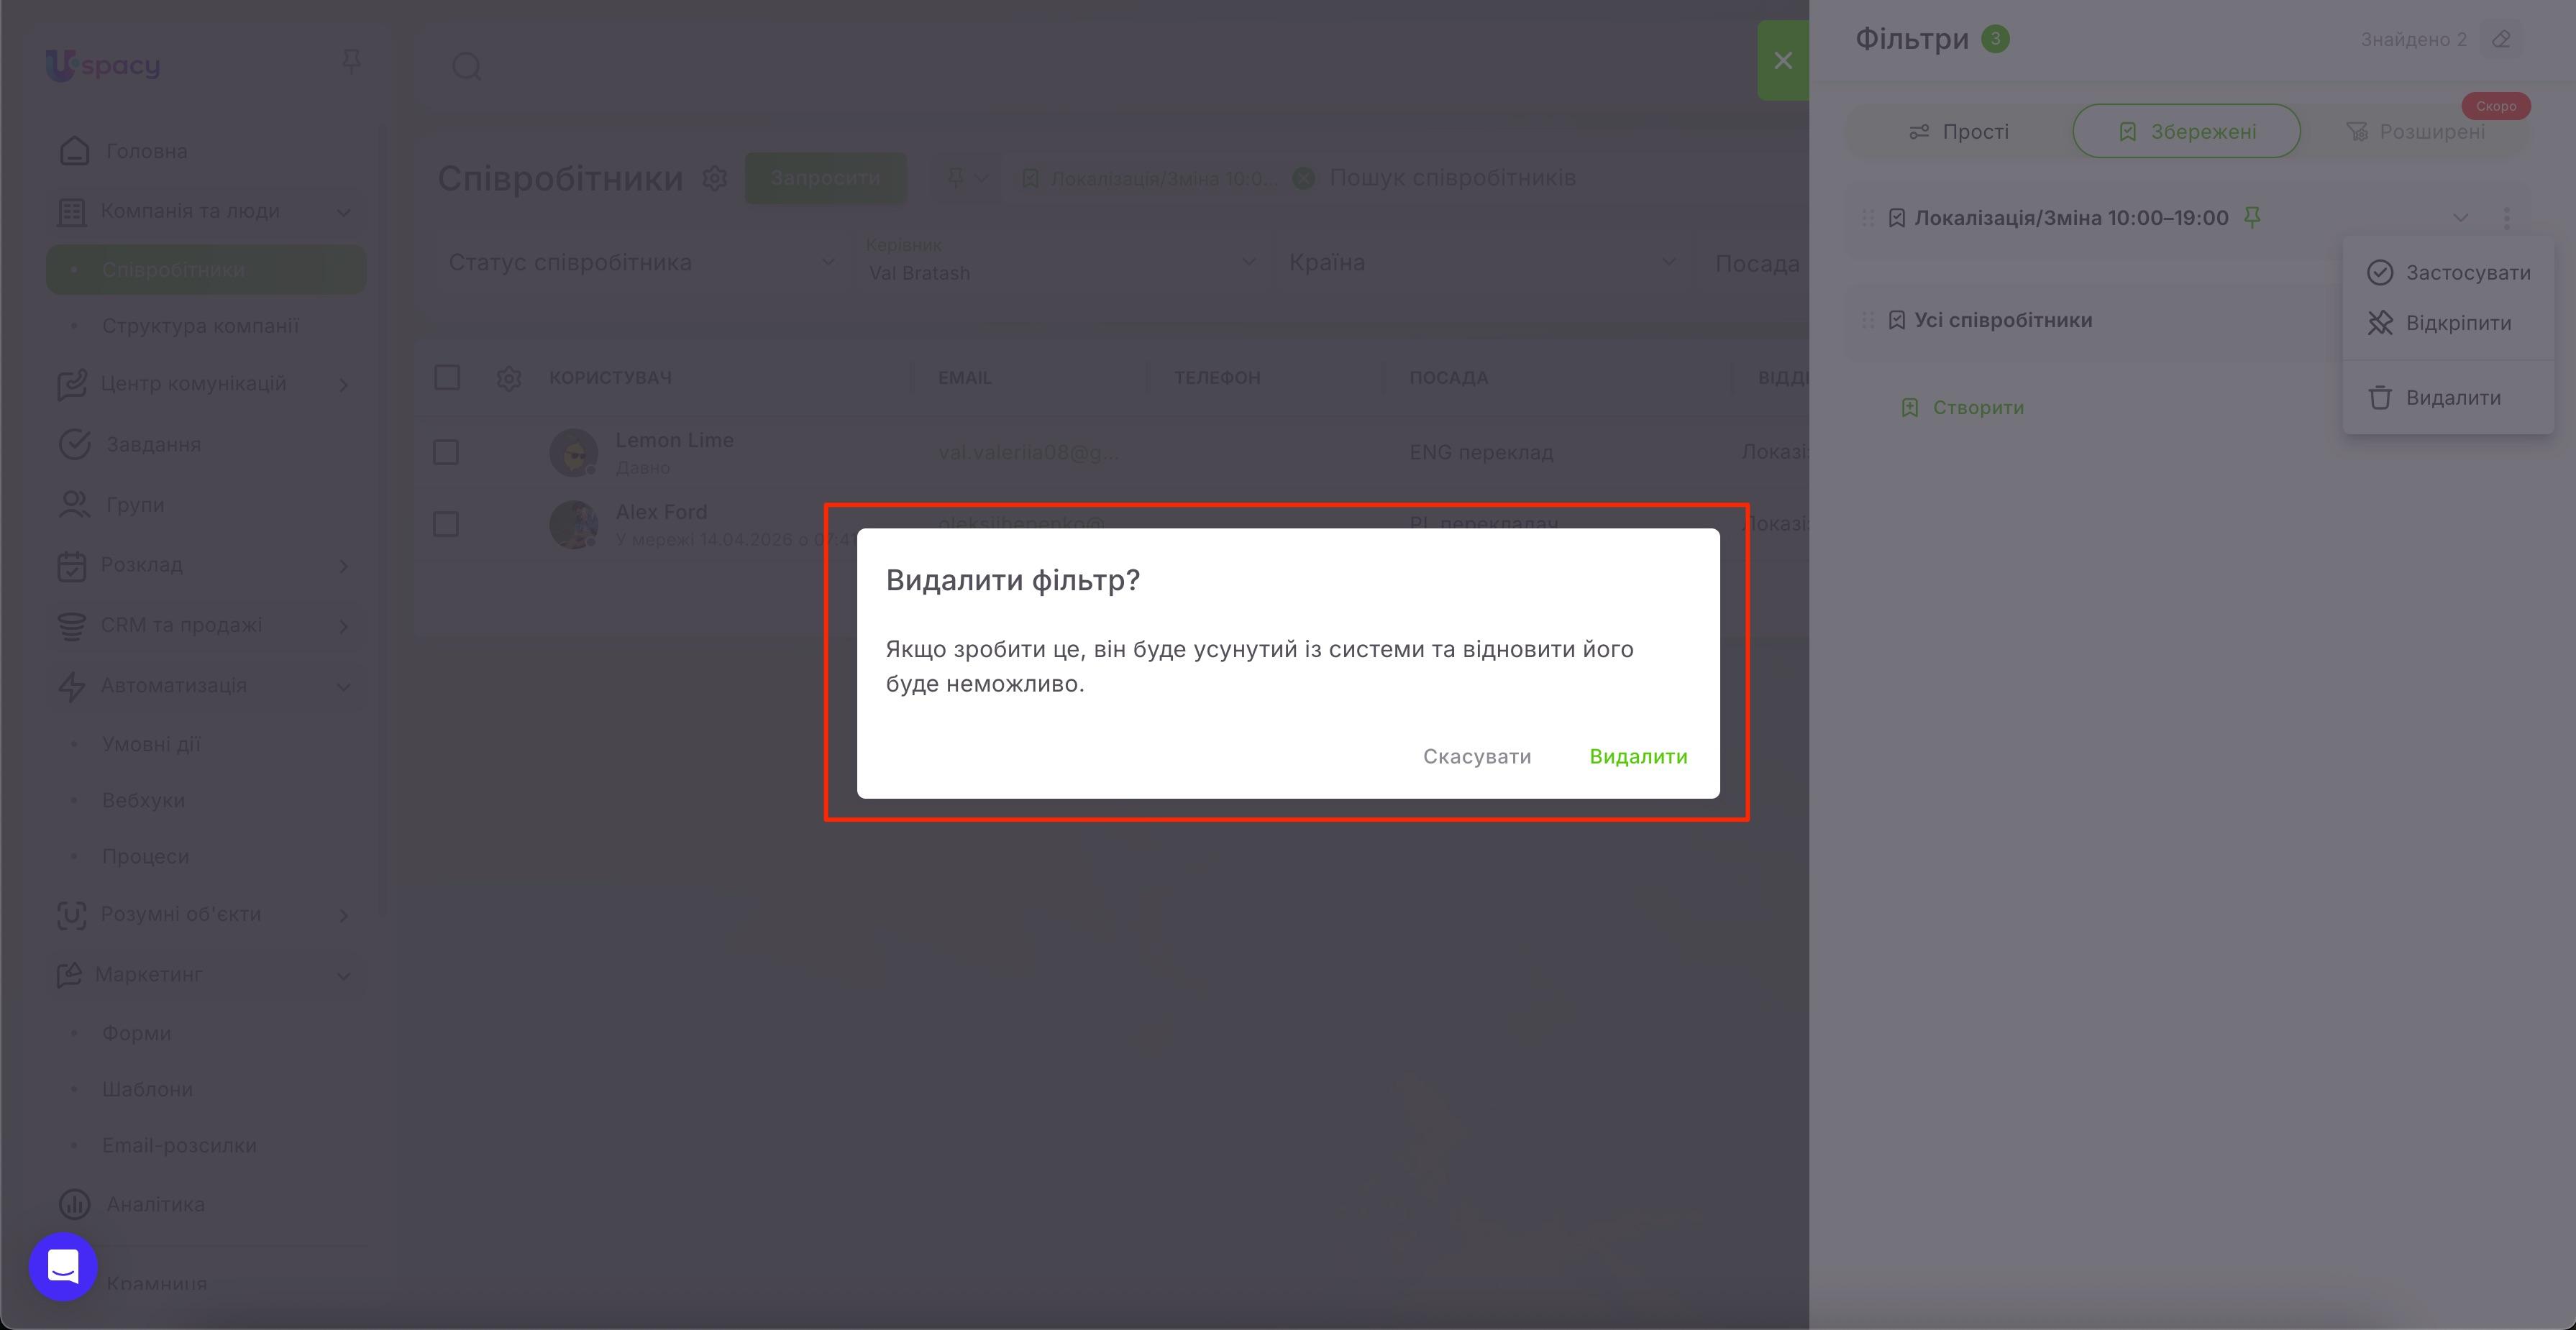Image resolution: width=2576 pixels, height=1330 pixels.
Task: Expand Розумні об'єкти submenu arrow
Action: (343, 915)
